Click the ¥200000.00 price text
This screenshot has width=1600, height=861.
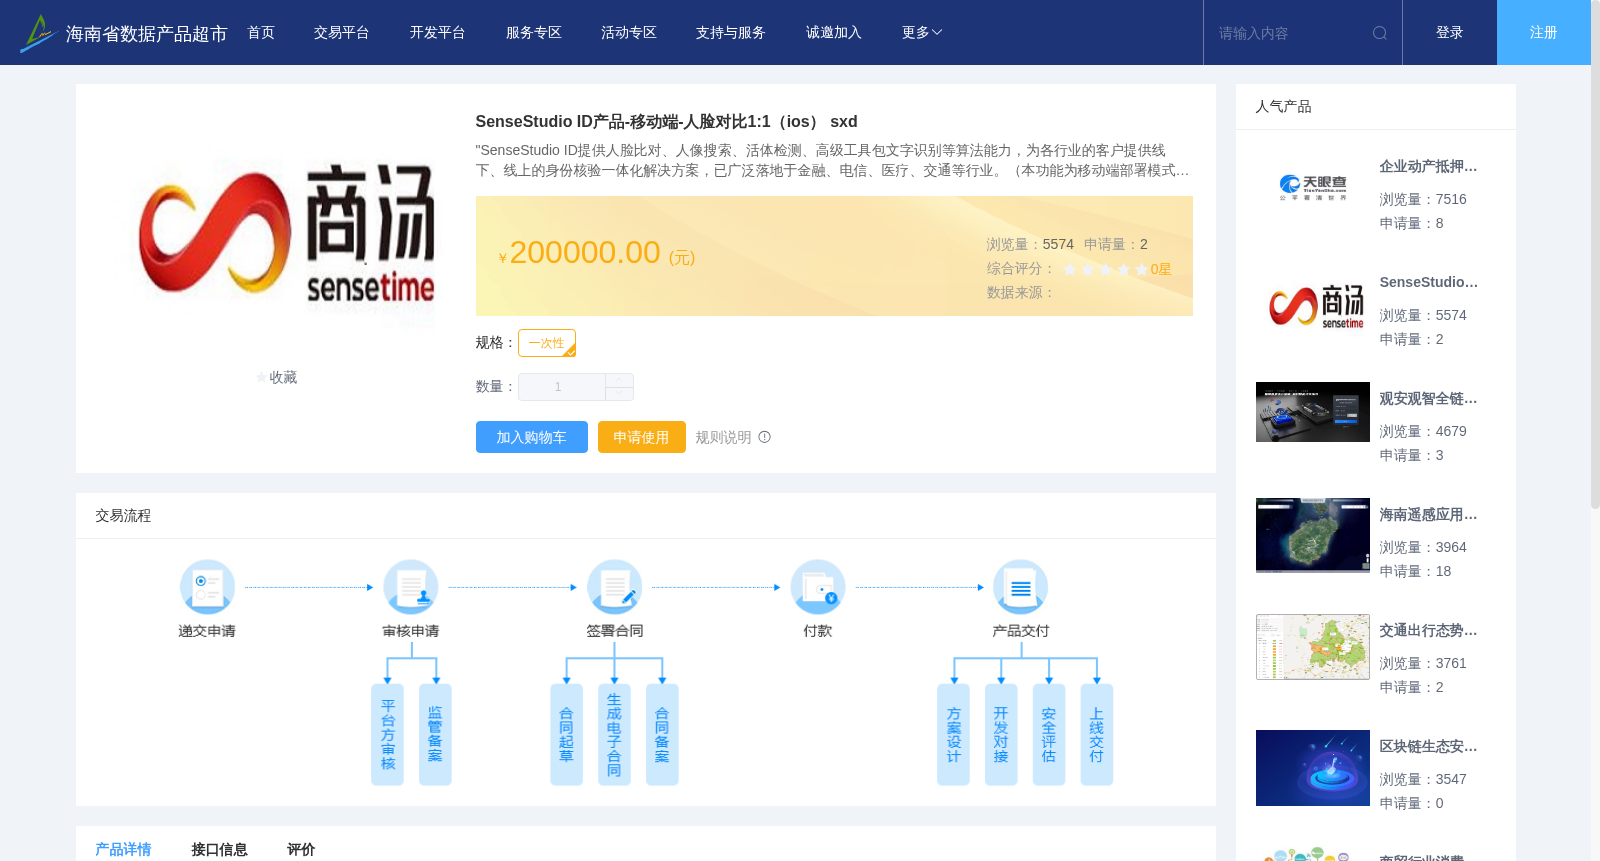coord(597,253)
